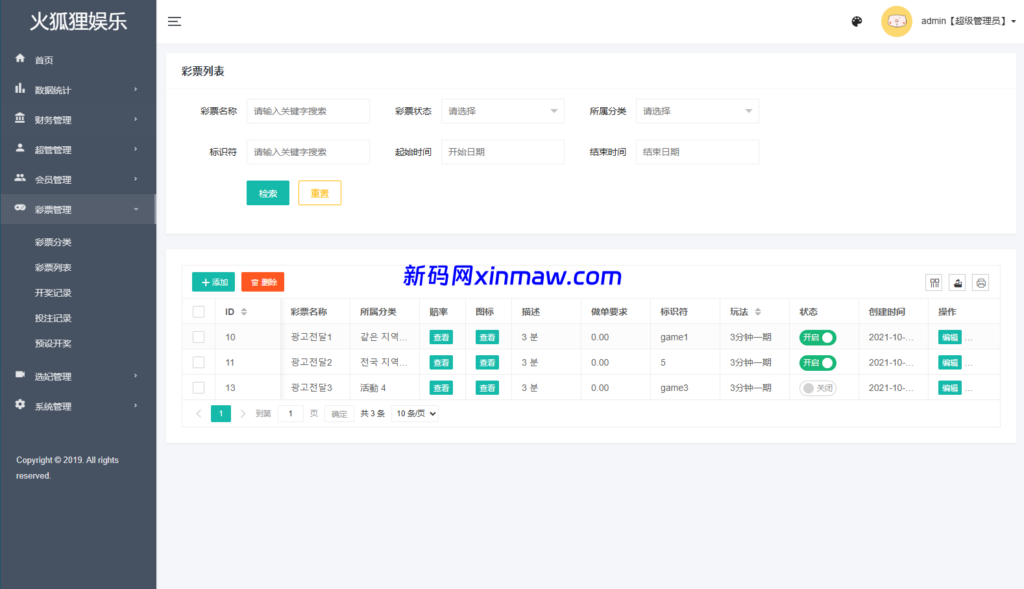The width and height of the screenshot is (1024, 589).
Task: Collapse sidebar with the hamburger menu icon
Action: [x=174, y=22]
